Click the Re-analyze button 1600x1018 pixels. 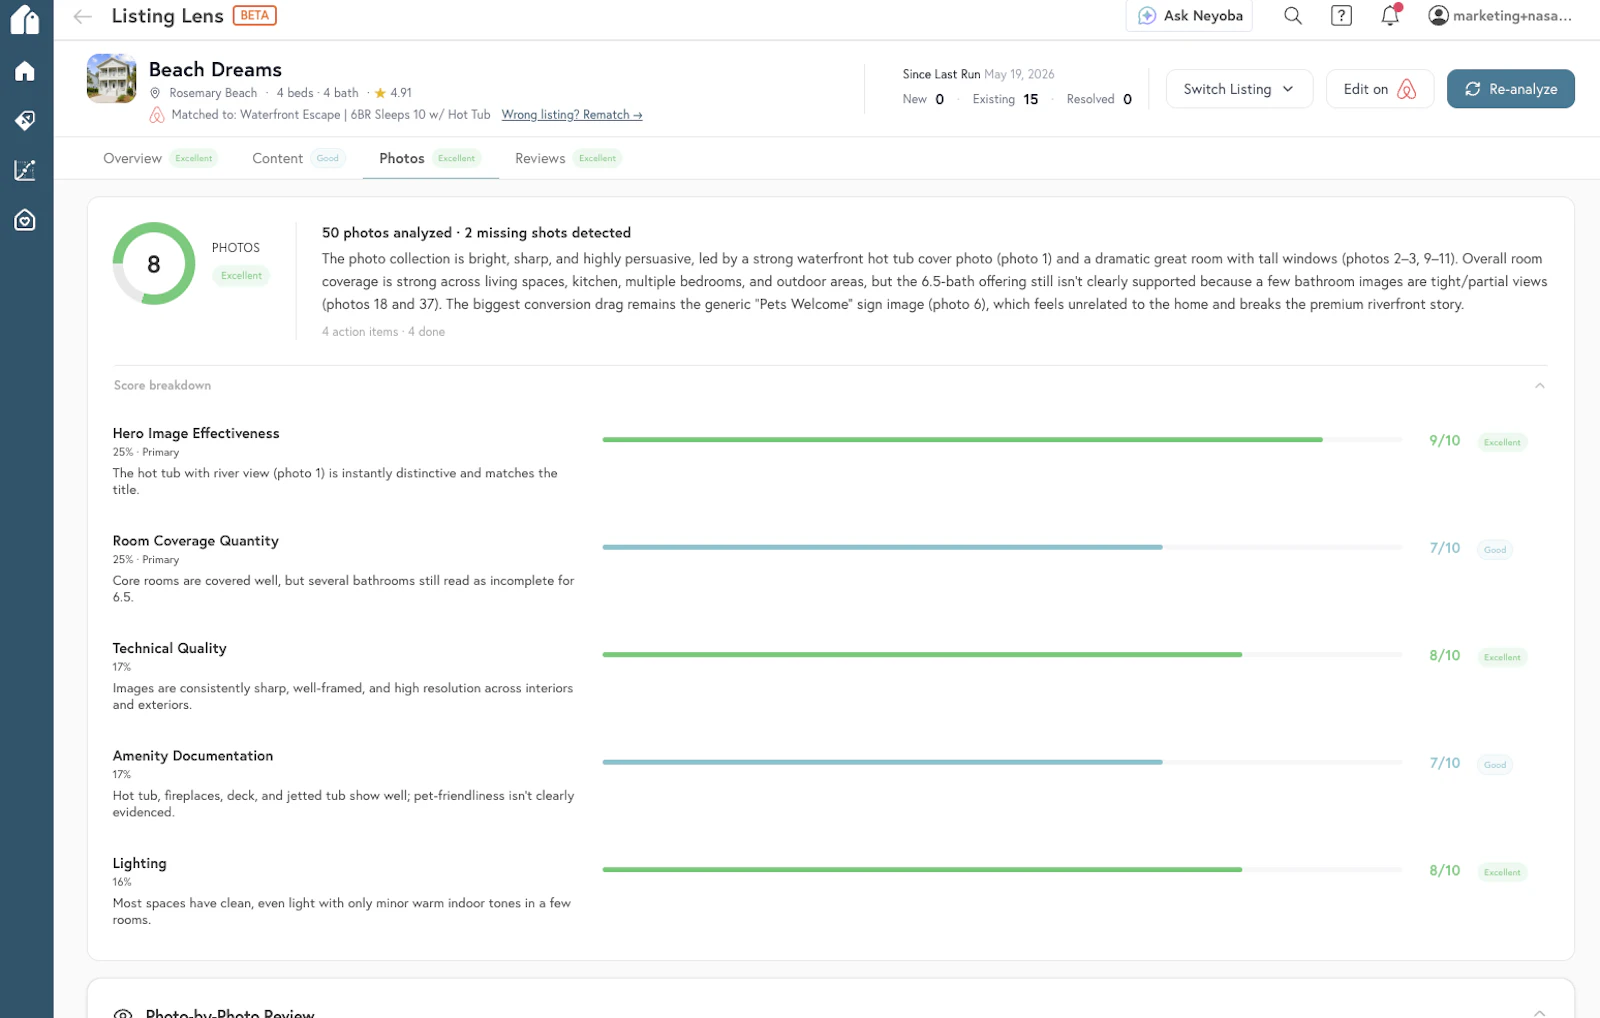(1510, 89)
